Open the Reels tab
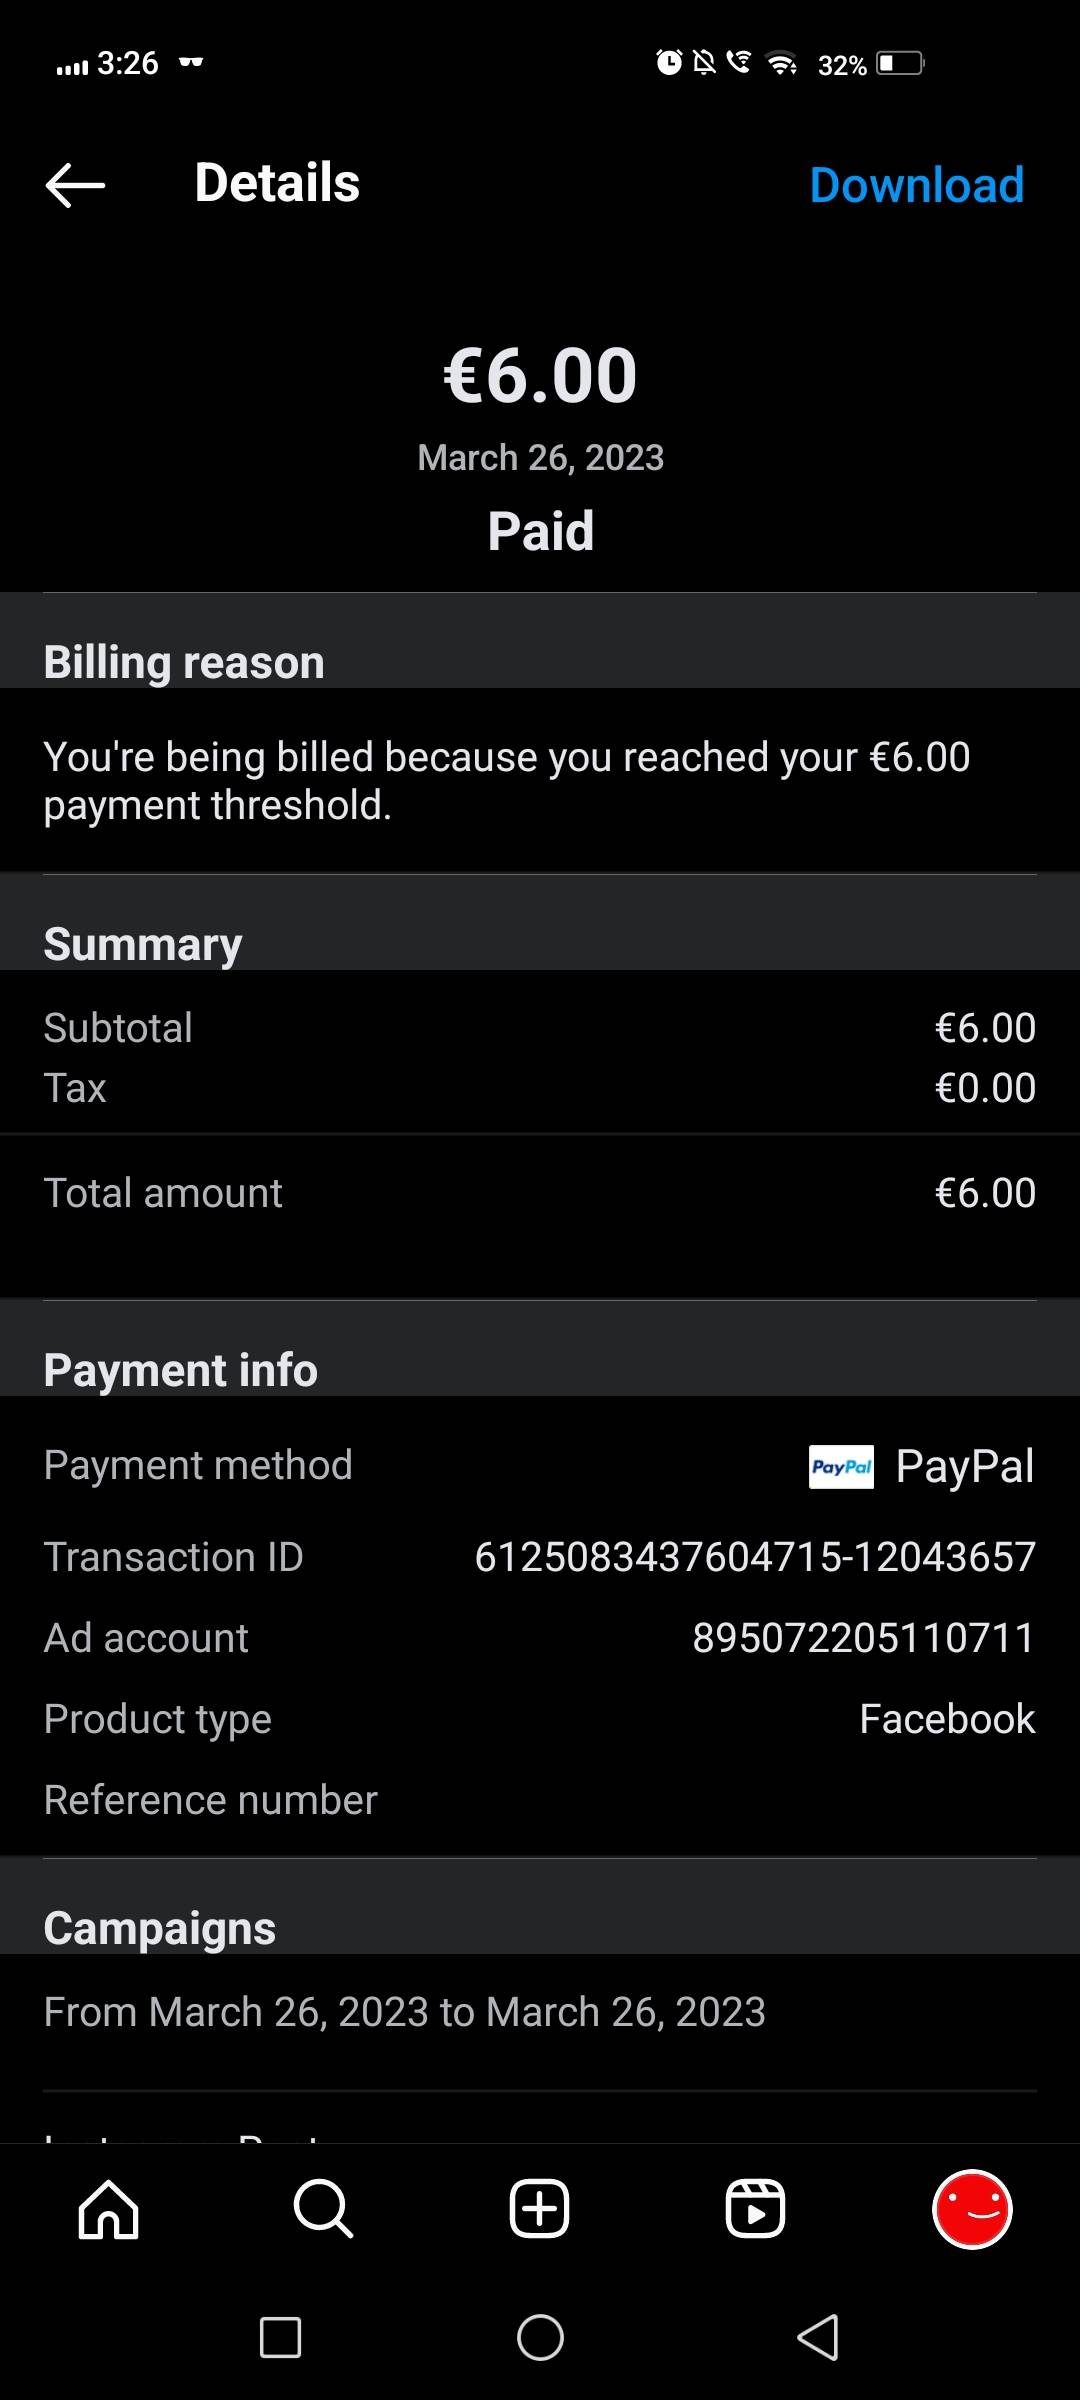Viewport: 1080px width, 2400px height. [x=755, y=2209]
